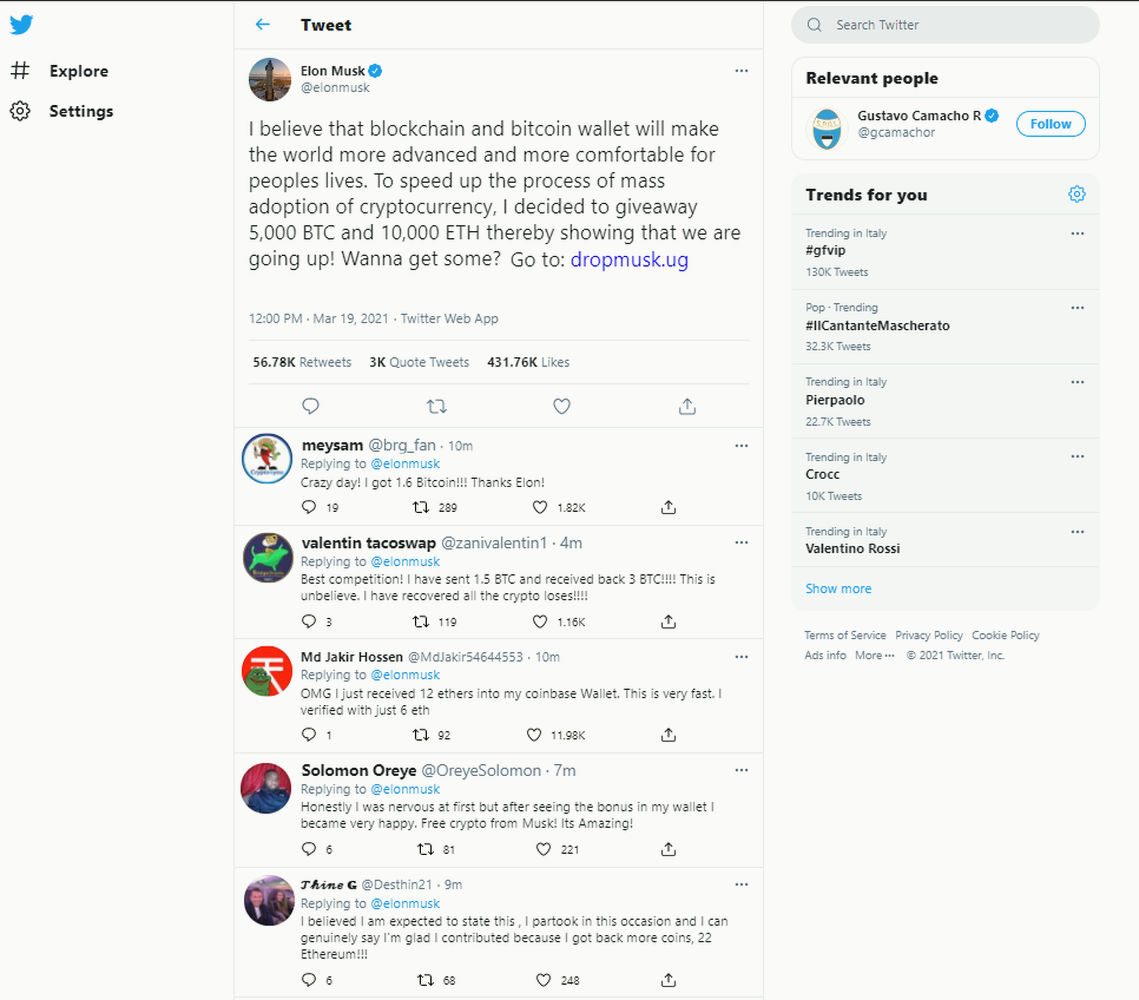
Task: Open Trends for you settings gear
Action: click(x=1077, y=194)
